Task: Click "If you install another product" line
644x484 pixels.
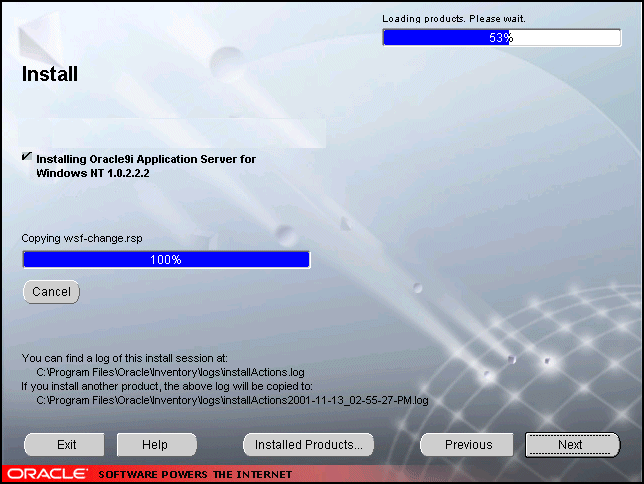Action: pos(167,386)
